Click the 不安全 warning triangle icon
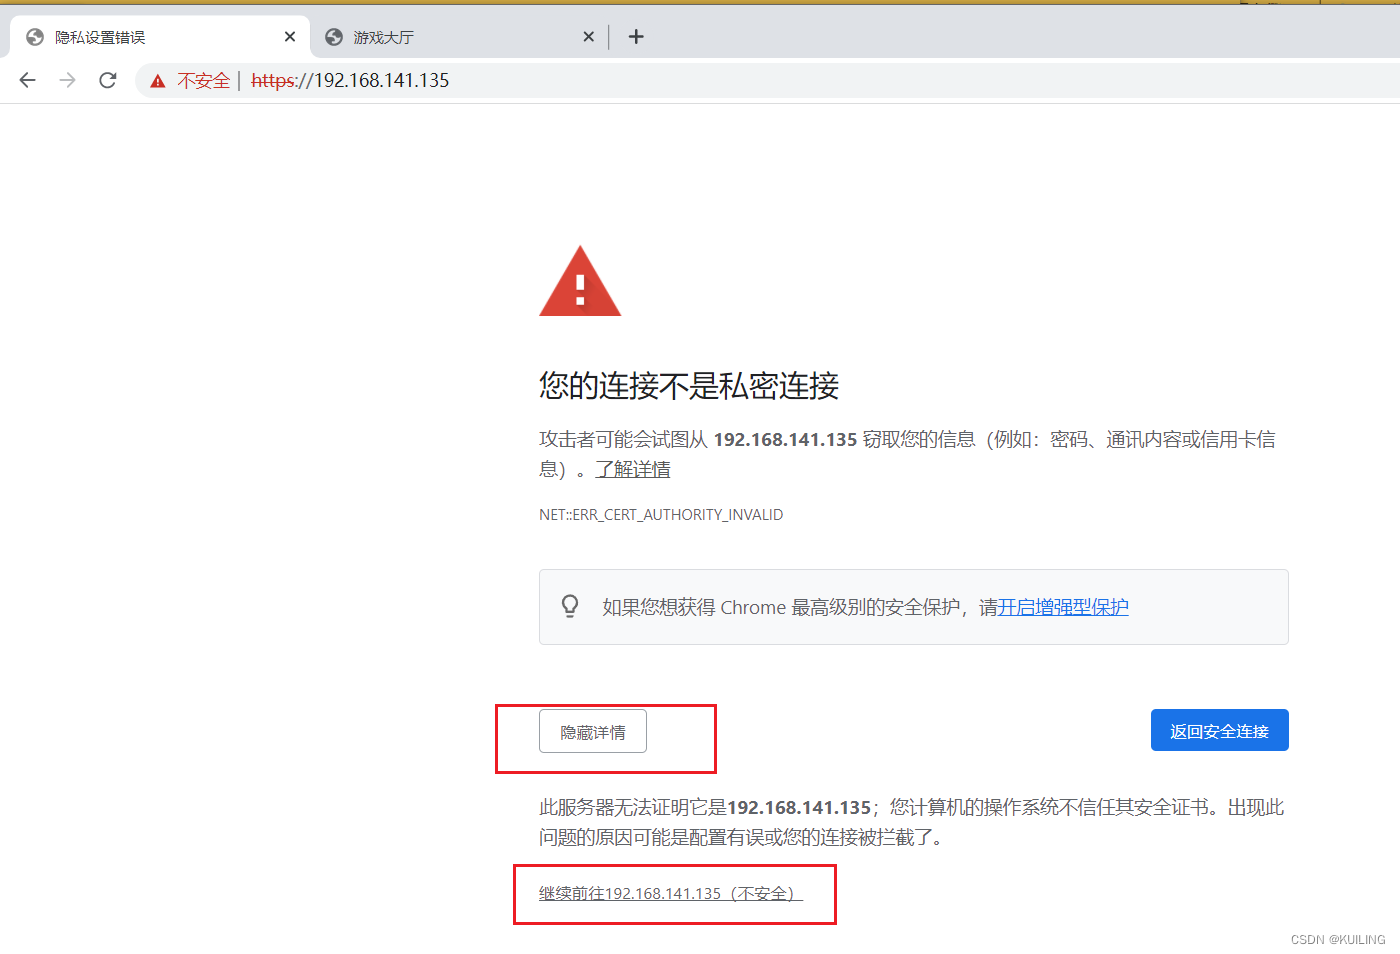1400x954 pixels. (157, 80)
